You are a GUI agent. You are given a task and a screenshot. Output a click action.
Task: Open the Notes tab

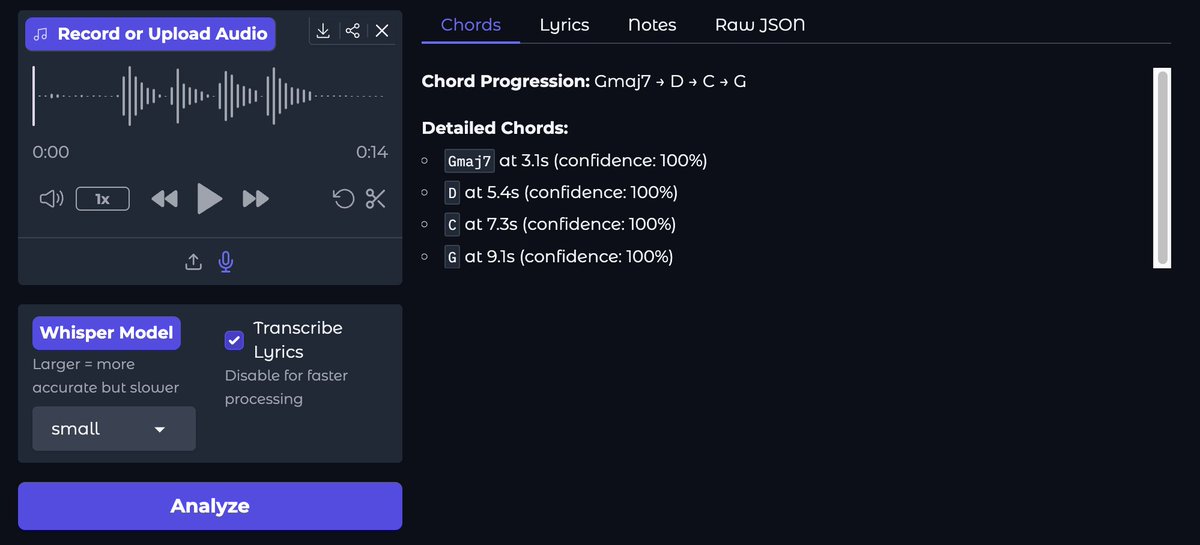(x=652, y=24)
